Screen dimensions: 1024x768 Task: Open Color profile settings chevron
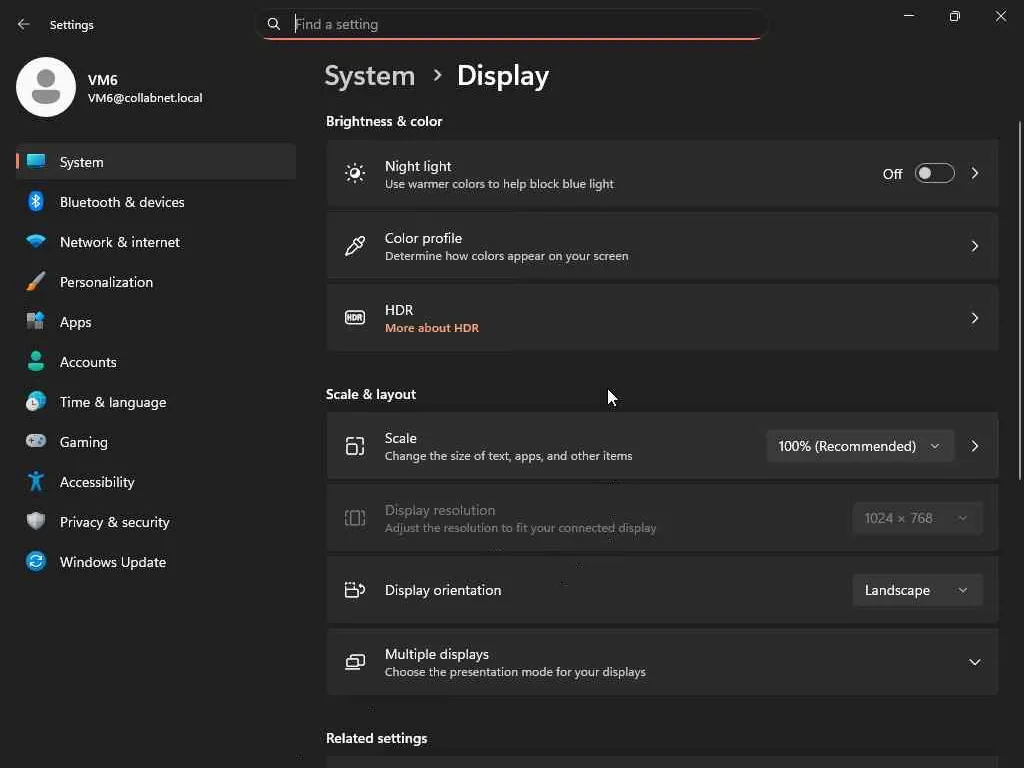pos(974,246)
